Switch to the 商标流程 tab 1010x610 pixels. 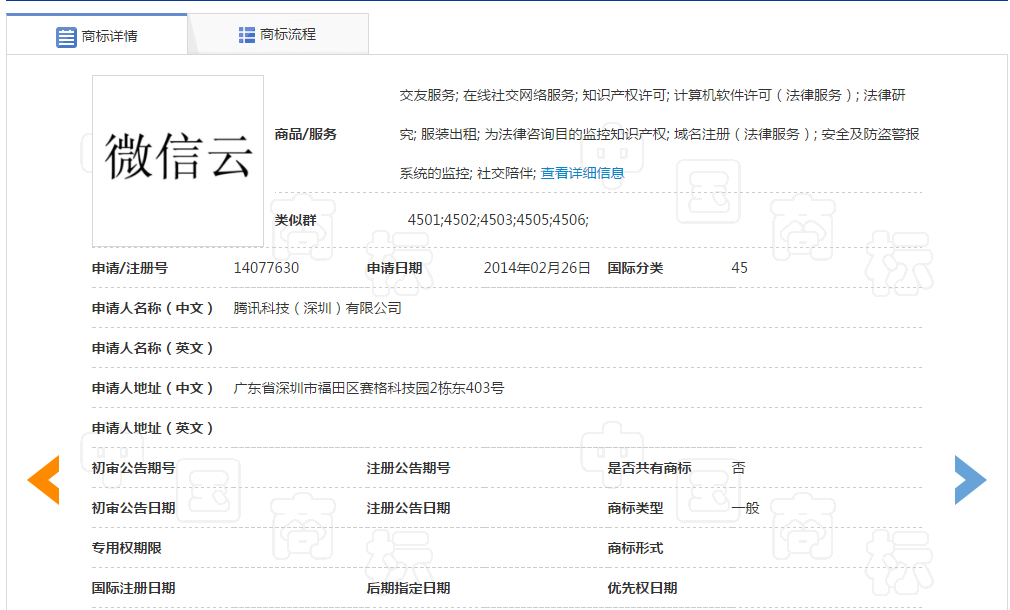278,34
